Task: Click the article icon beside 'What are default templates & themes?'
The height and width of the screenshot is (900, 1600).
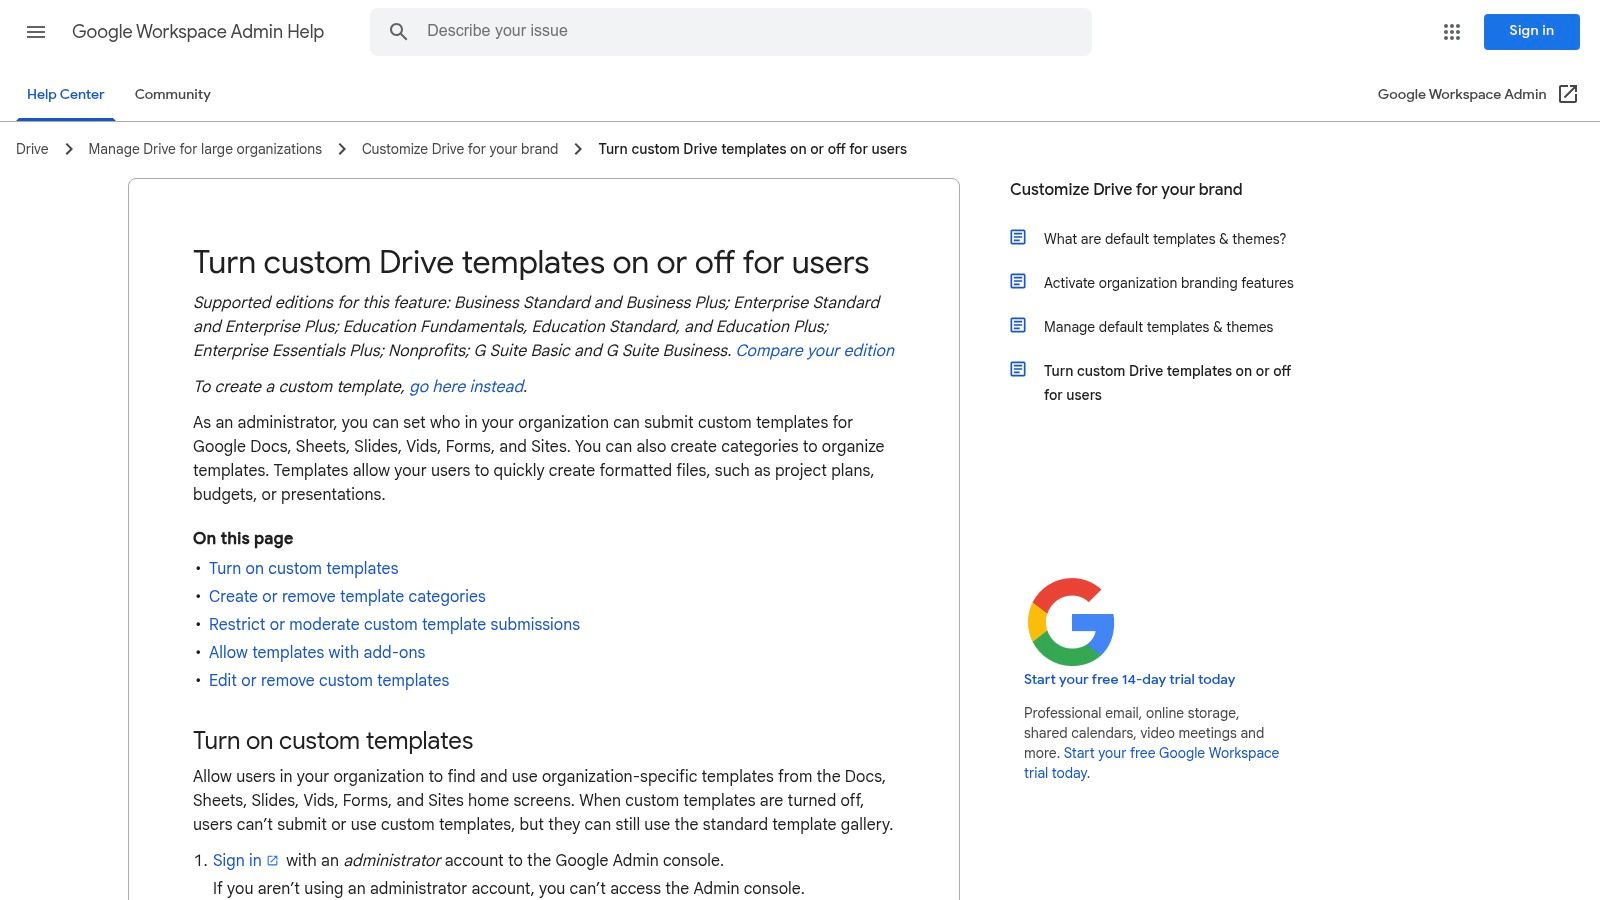Action: click(1018, 237)
